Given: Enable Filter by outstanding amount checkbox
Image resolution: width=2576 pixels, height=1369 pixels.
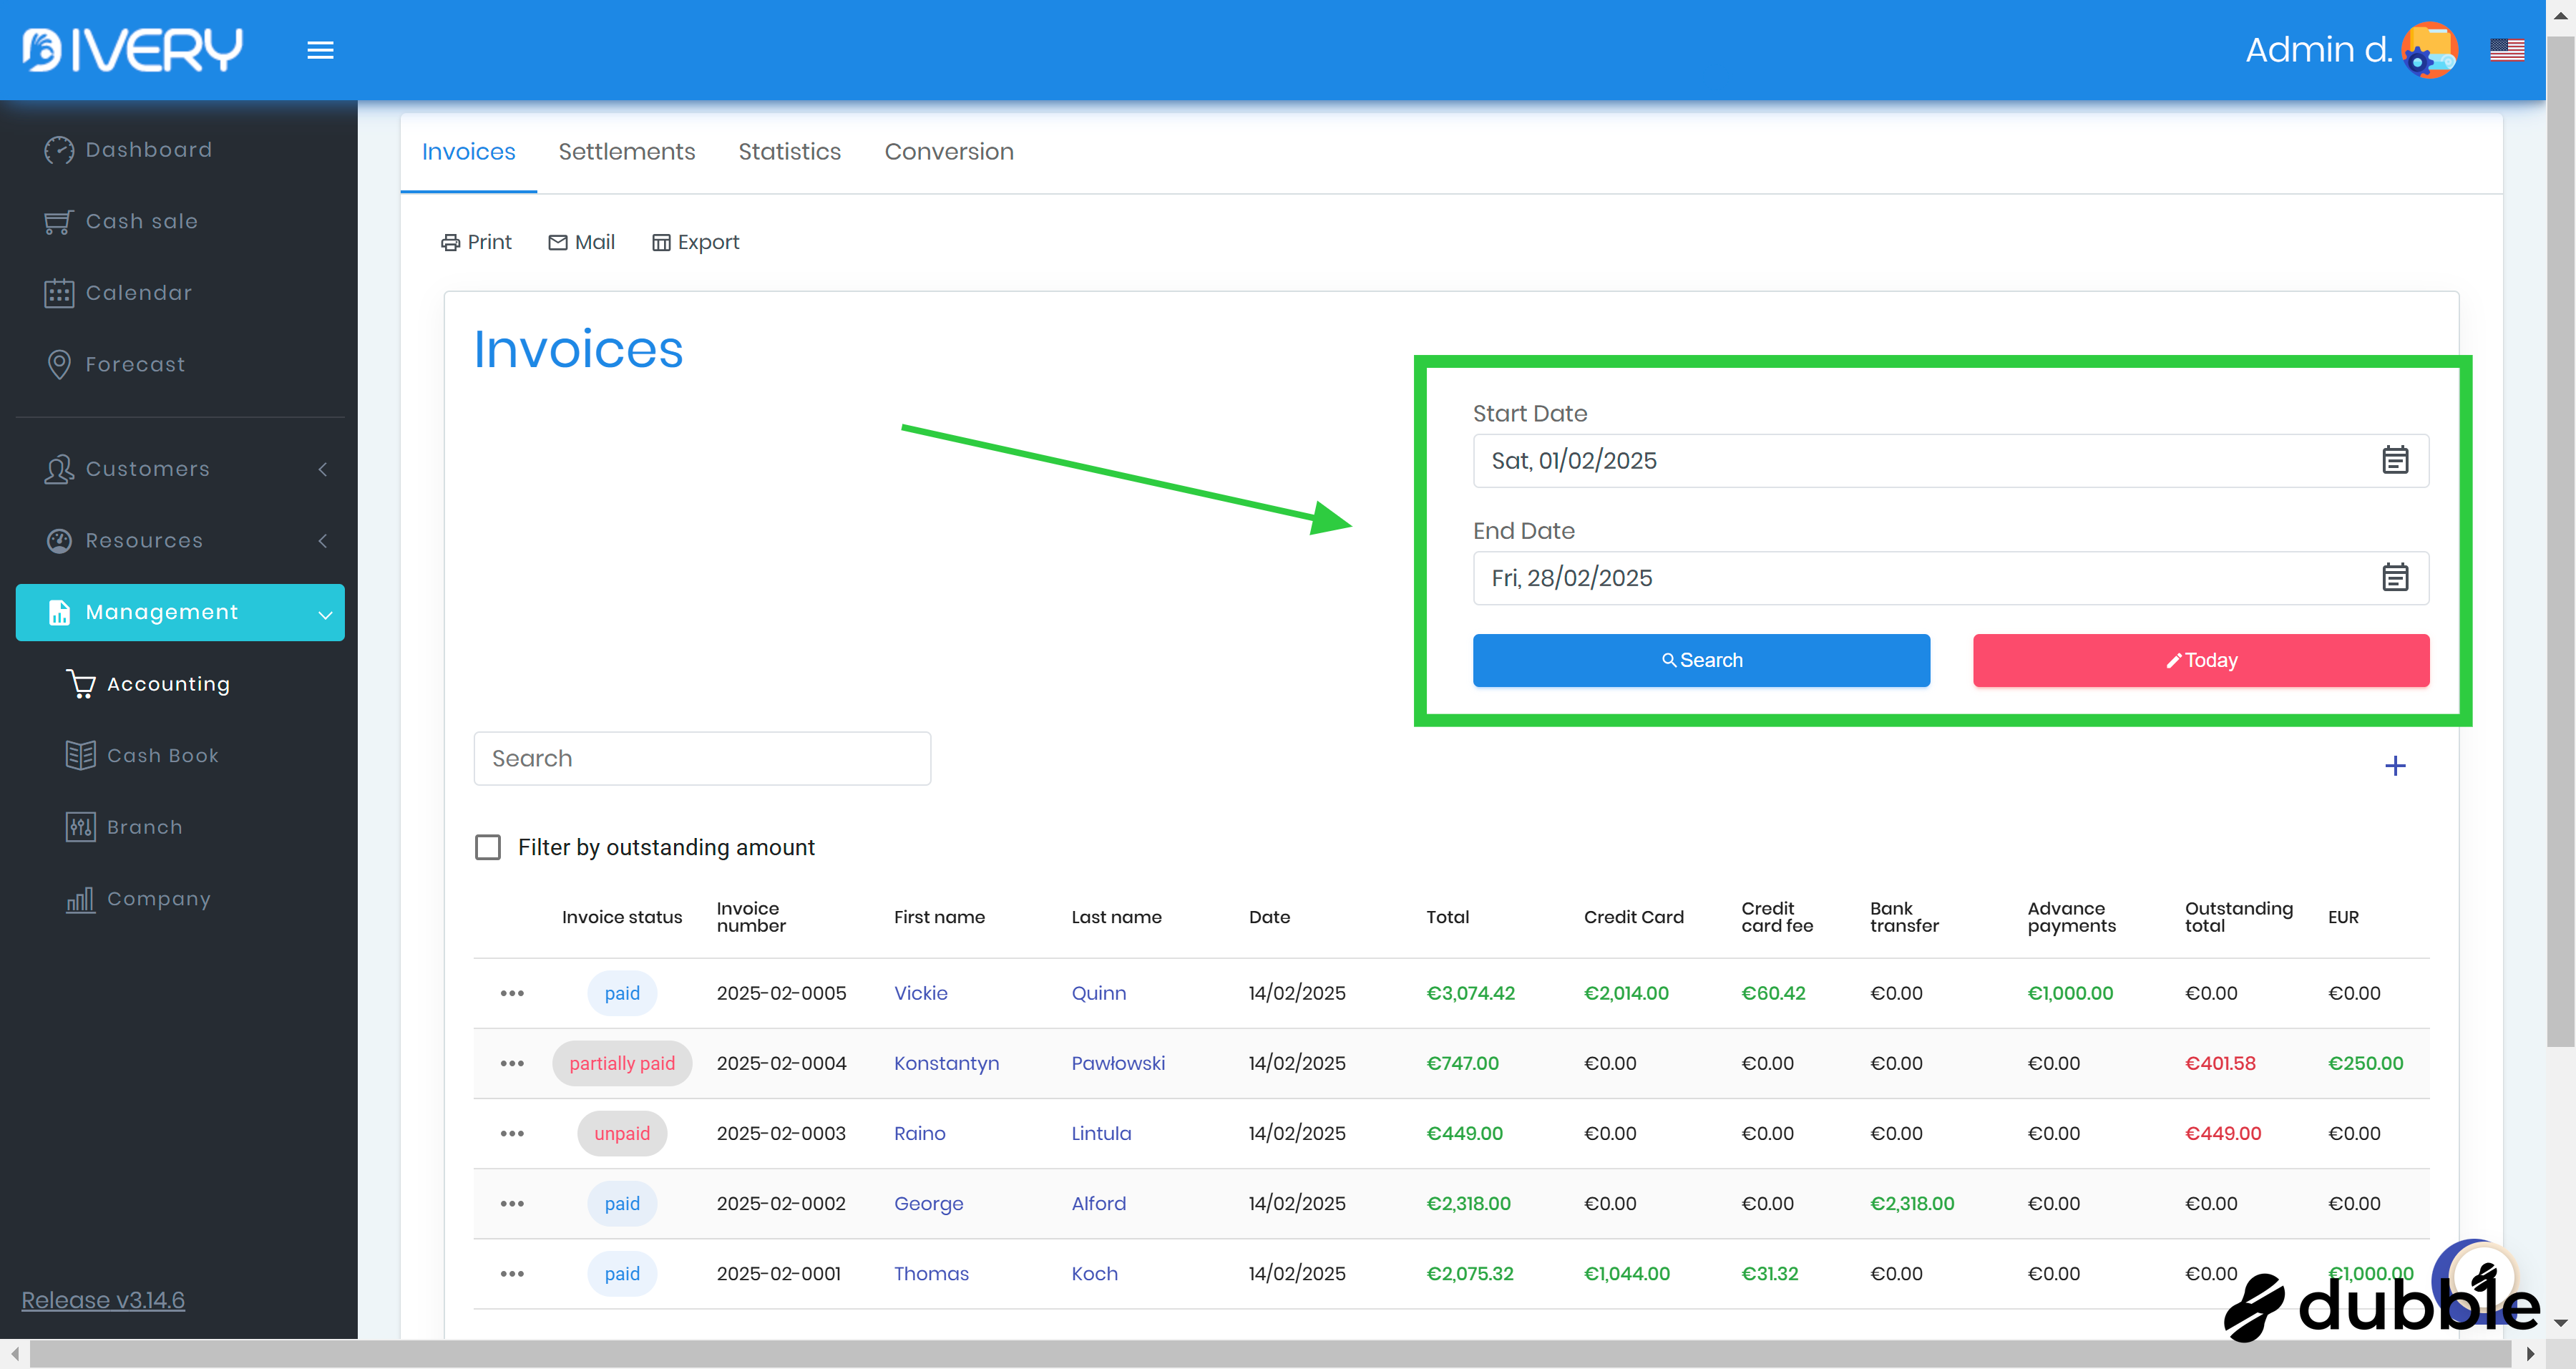Looking at the screenshot, I should [488, 847].
